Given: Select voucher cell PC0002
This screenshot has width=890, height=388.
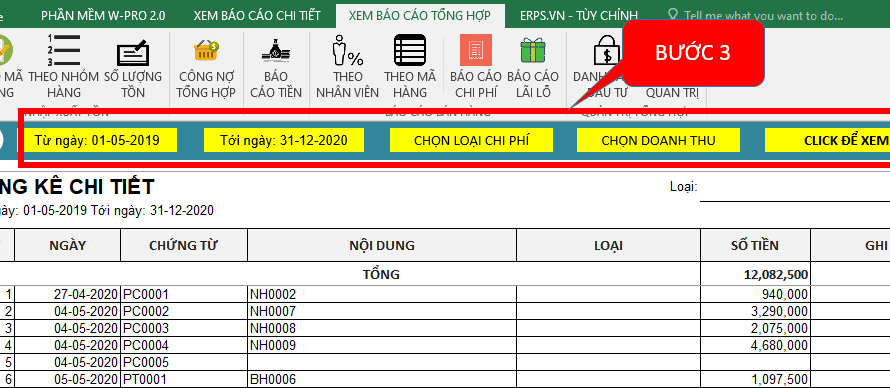Looking at the screenshot, I should coord(184,311).
